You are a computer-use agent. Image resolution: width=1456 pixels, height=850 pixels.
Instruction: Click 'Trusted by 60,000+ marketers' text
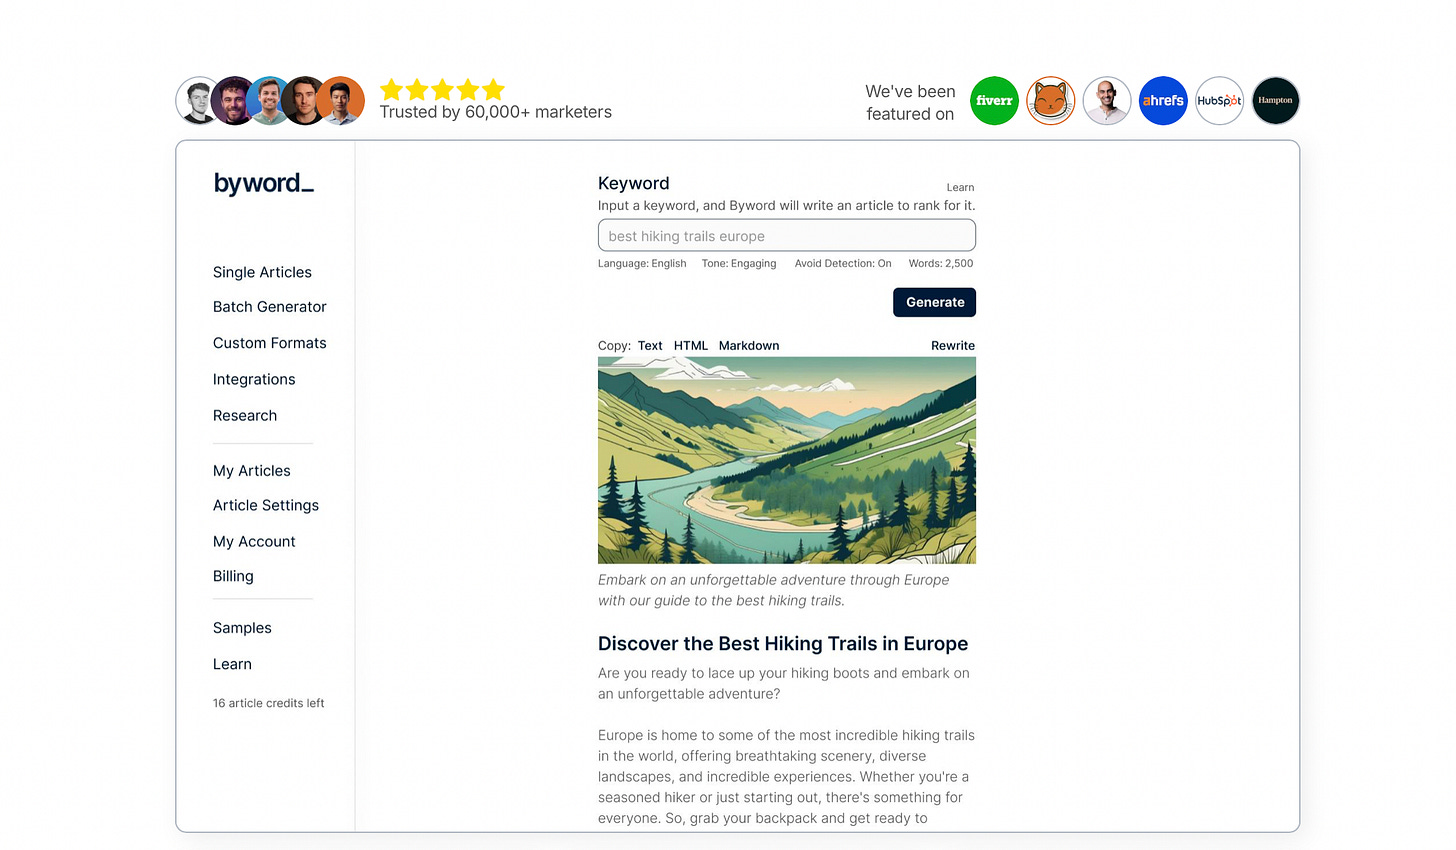[496, 112]
